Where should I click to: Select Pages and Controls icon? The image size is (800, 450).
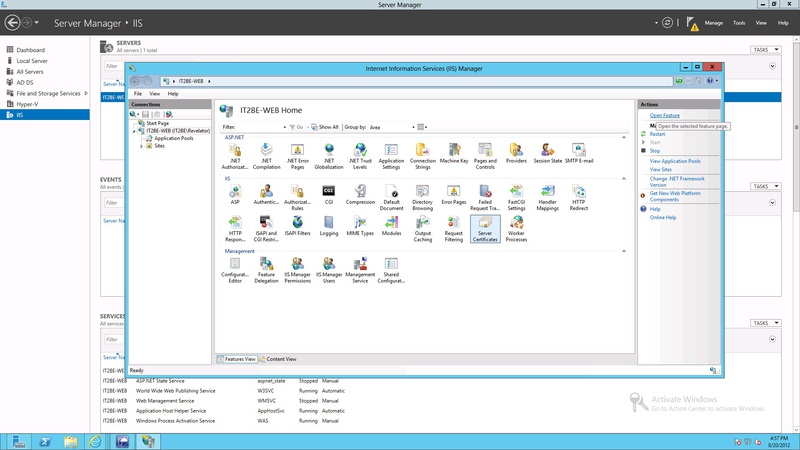(485, 156)
